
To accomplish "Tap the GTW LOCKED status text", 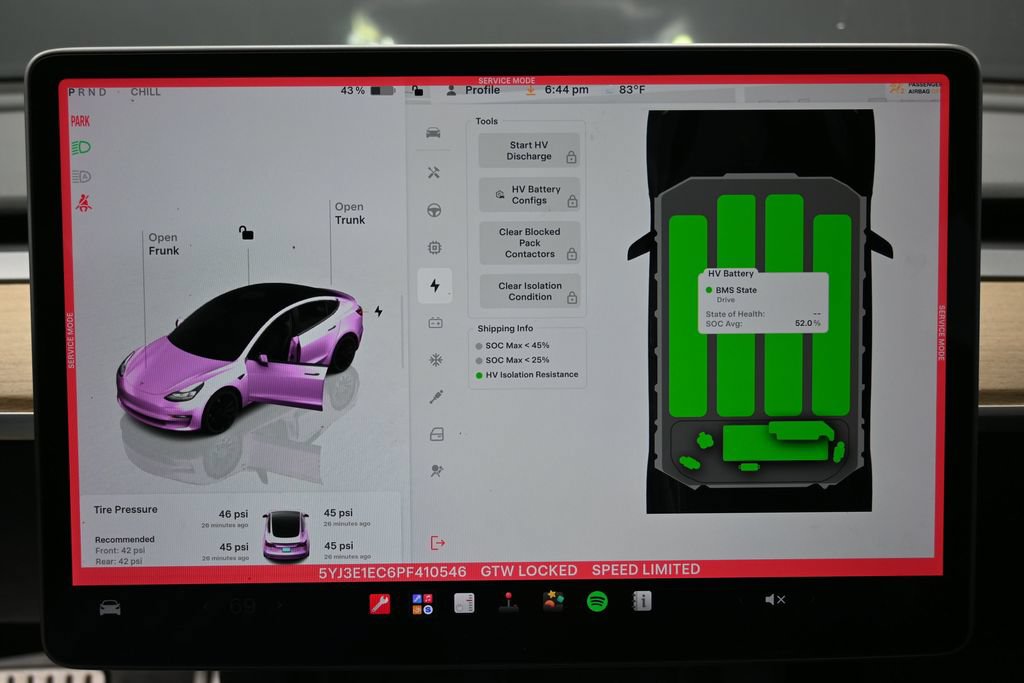I will pos(529,571).
